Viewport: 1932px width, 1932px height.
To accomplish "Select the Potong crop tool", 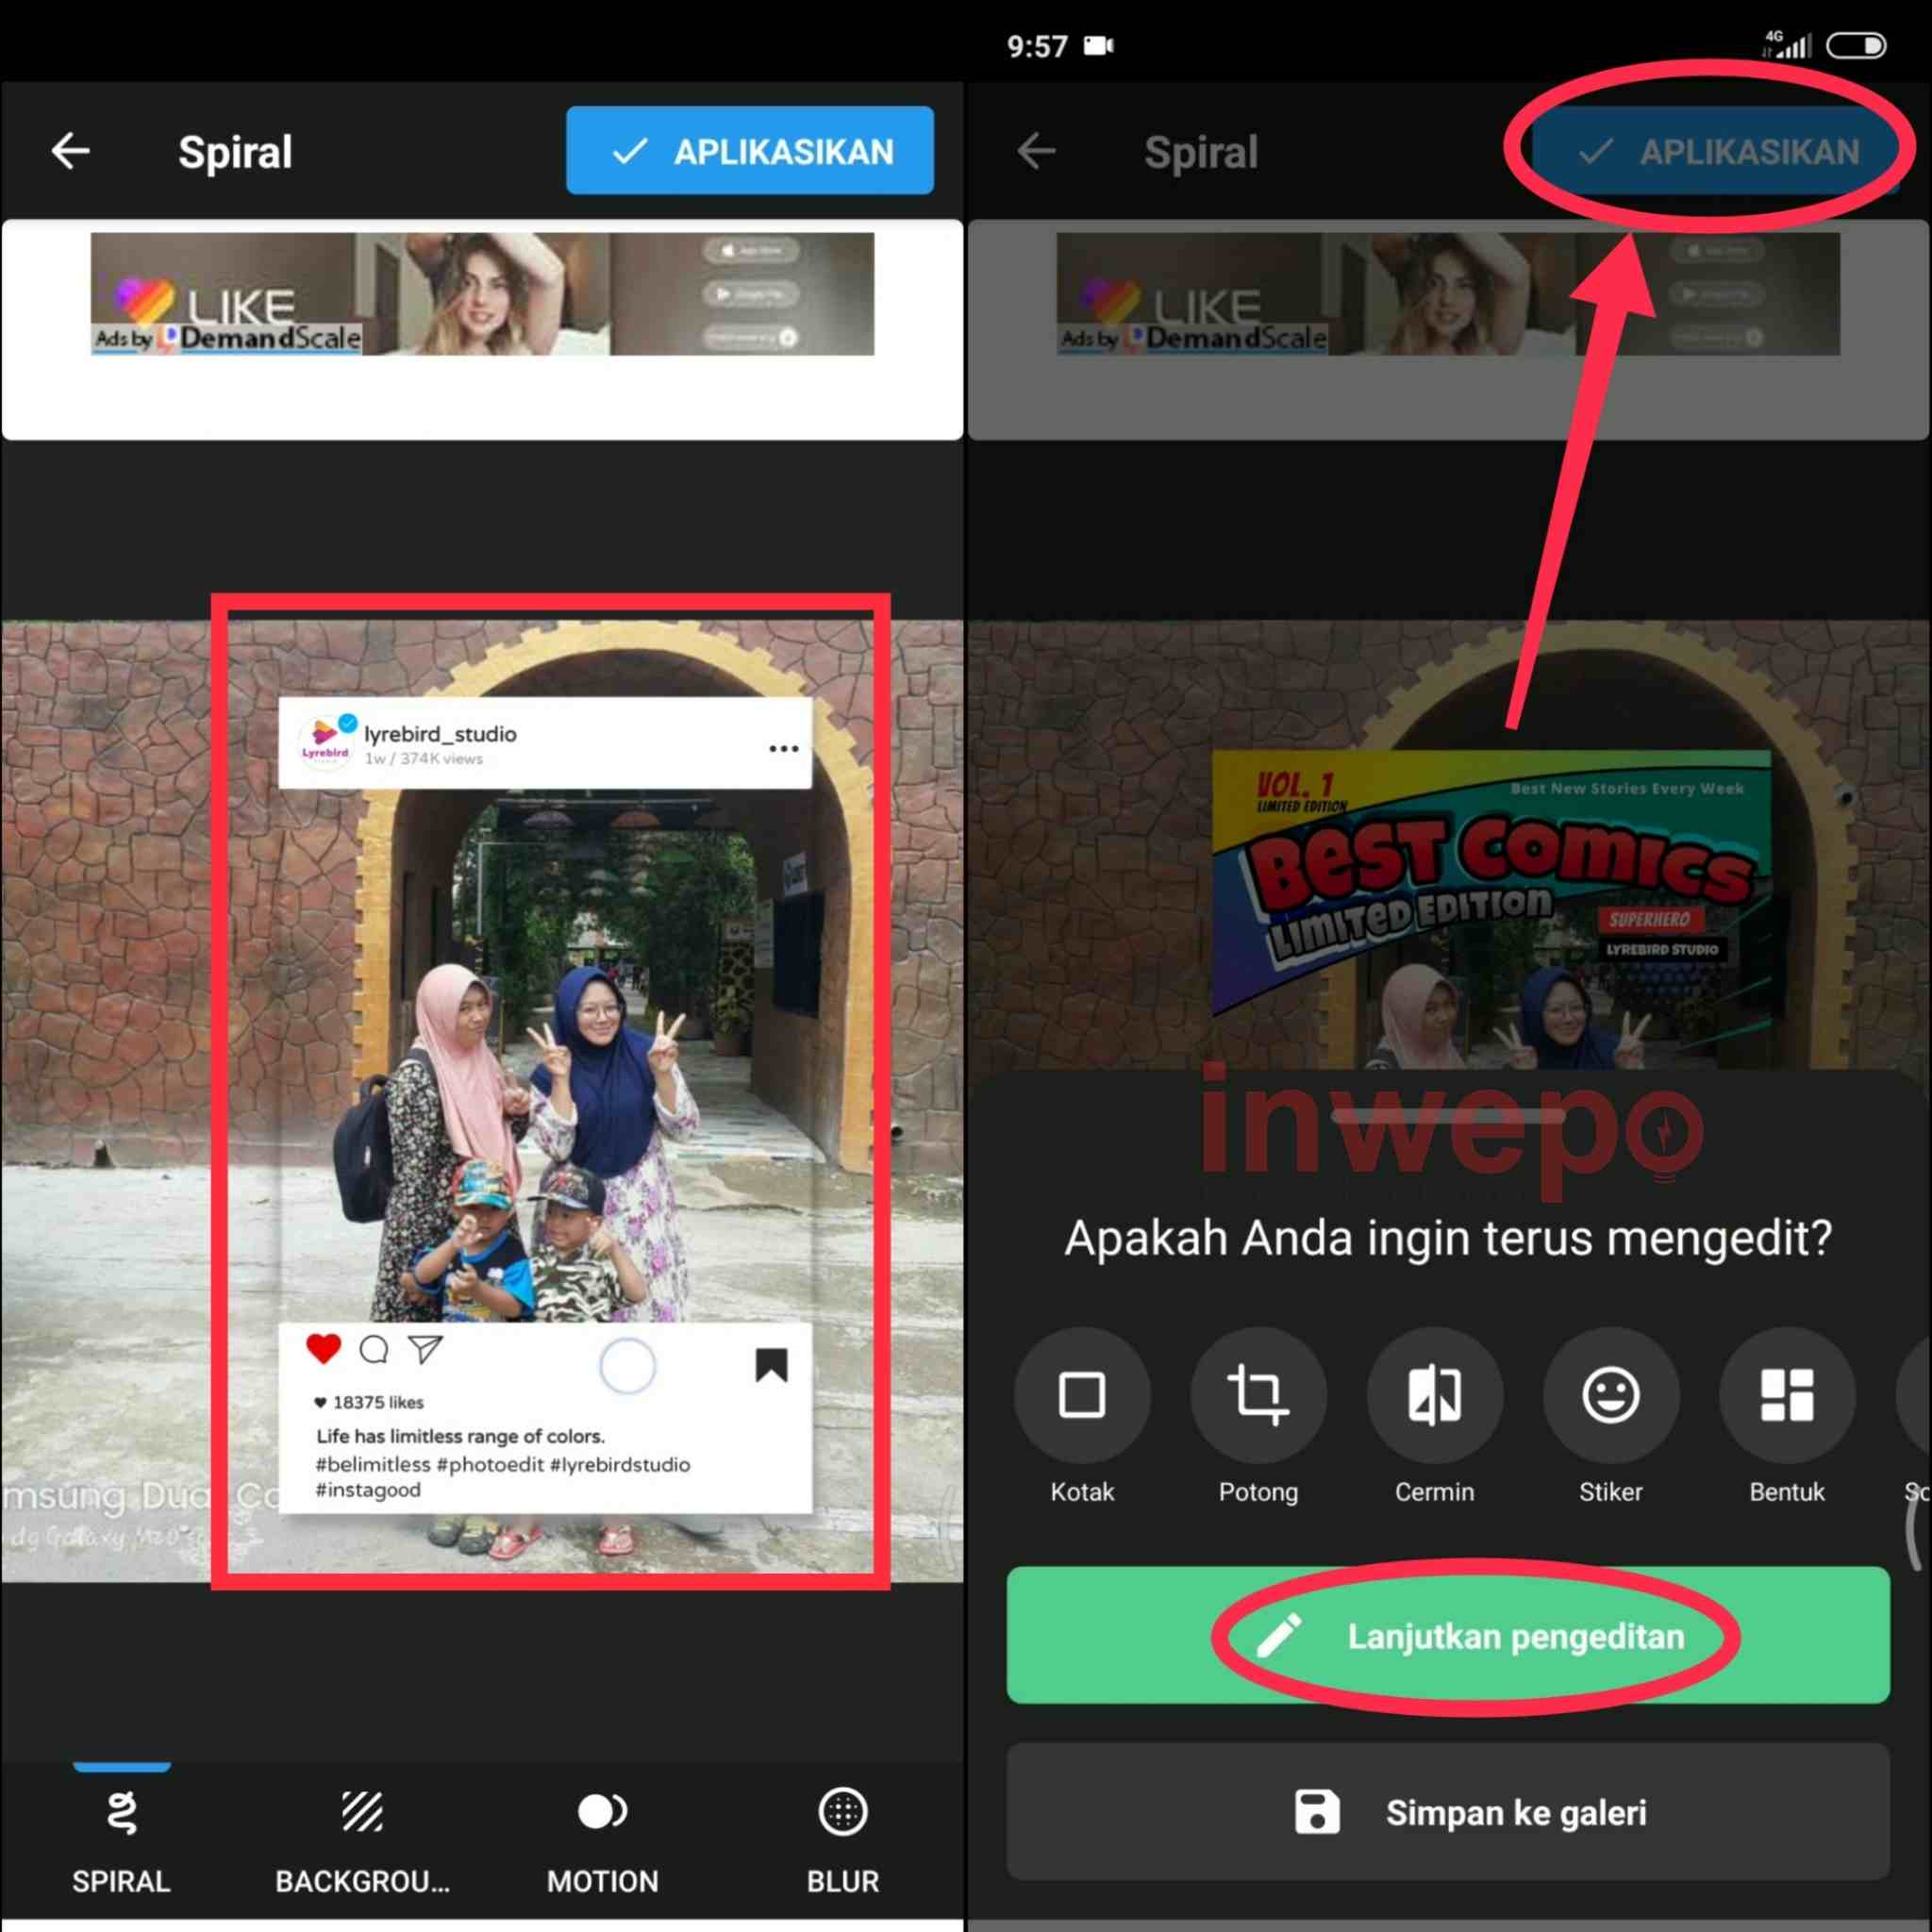I will coord(1258,1395).
